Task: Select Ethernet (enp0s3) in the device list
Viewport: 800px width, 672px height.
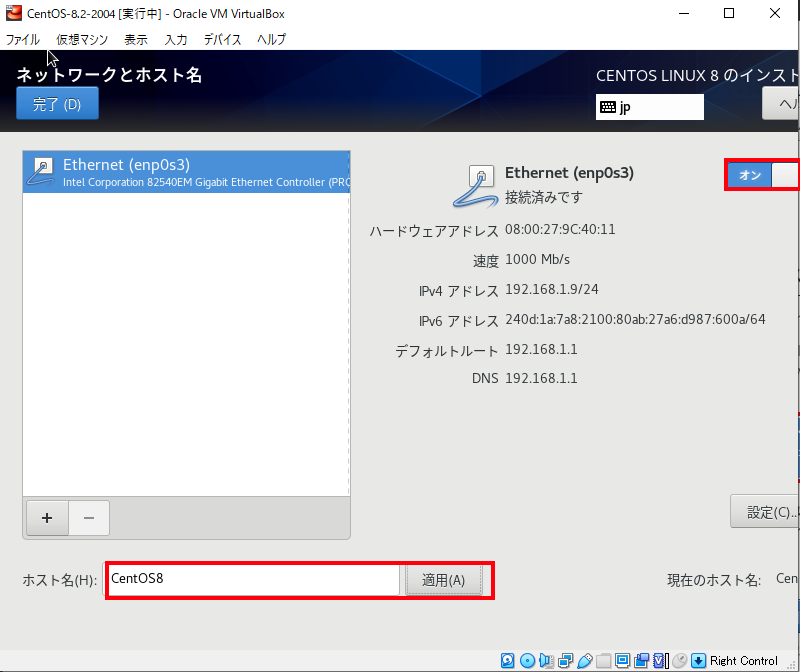Action: coord(186,172)
